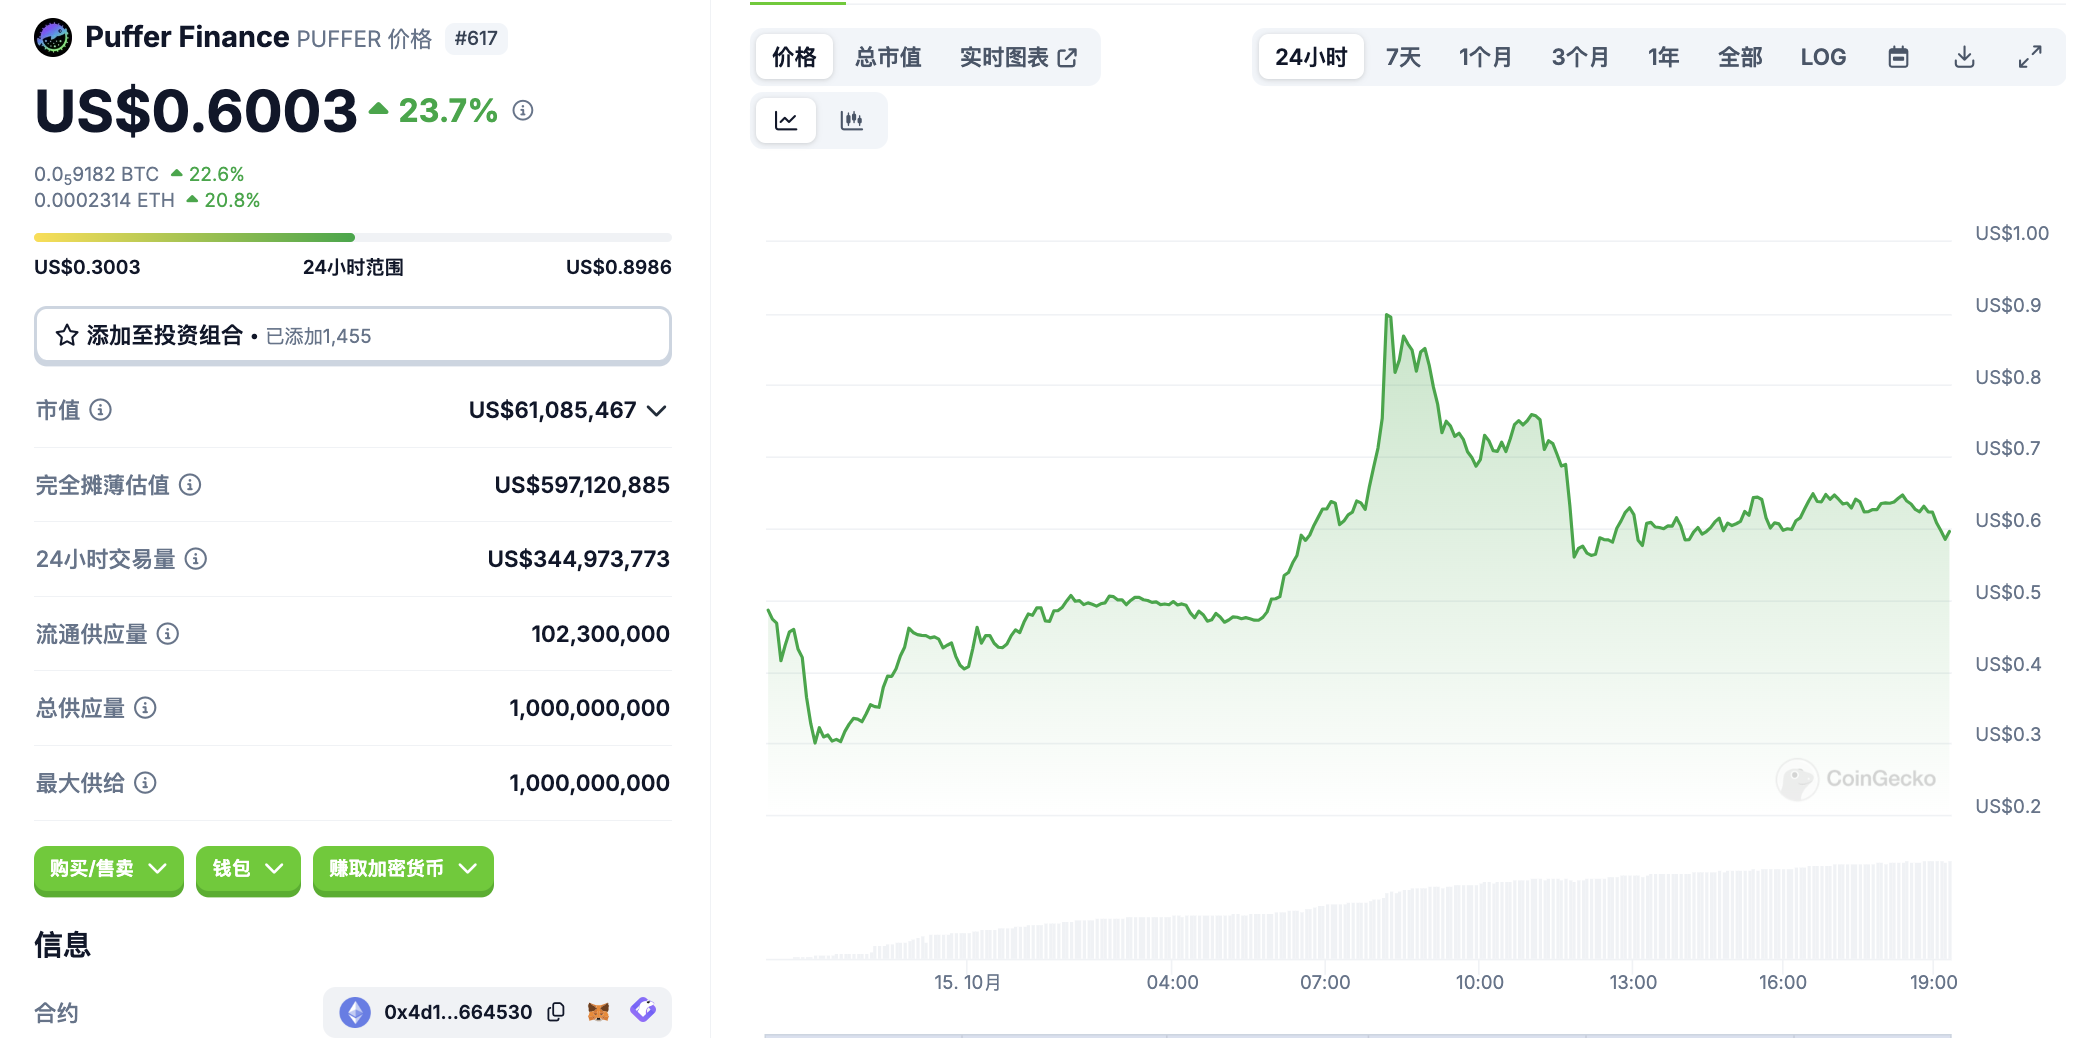
Task: Click the #617 rank badge
Action: (476, 38)
